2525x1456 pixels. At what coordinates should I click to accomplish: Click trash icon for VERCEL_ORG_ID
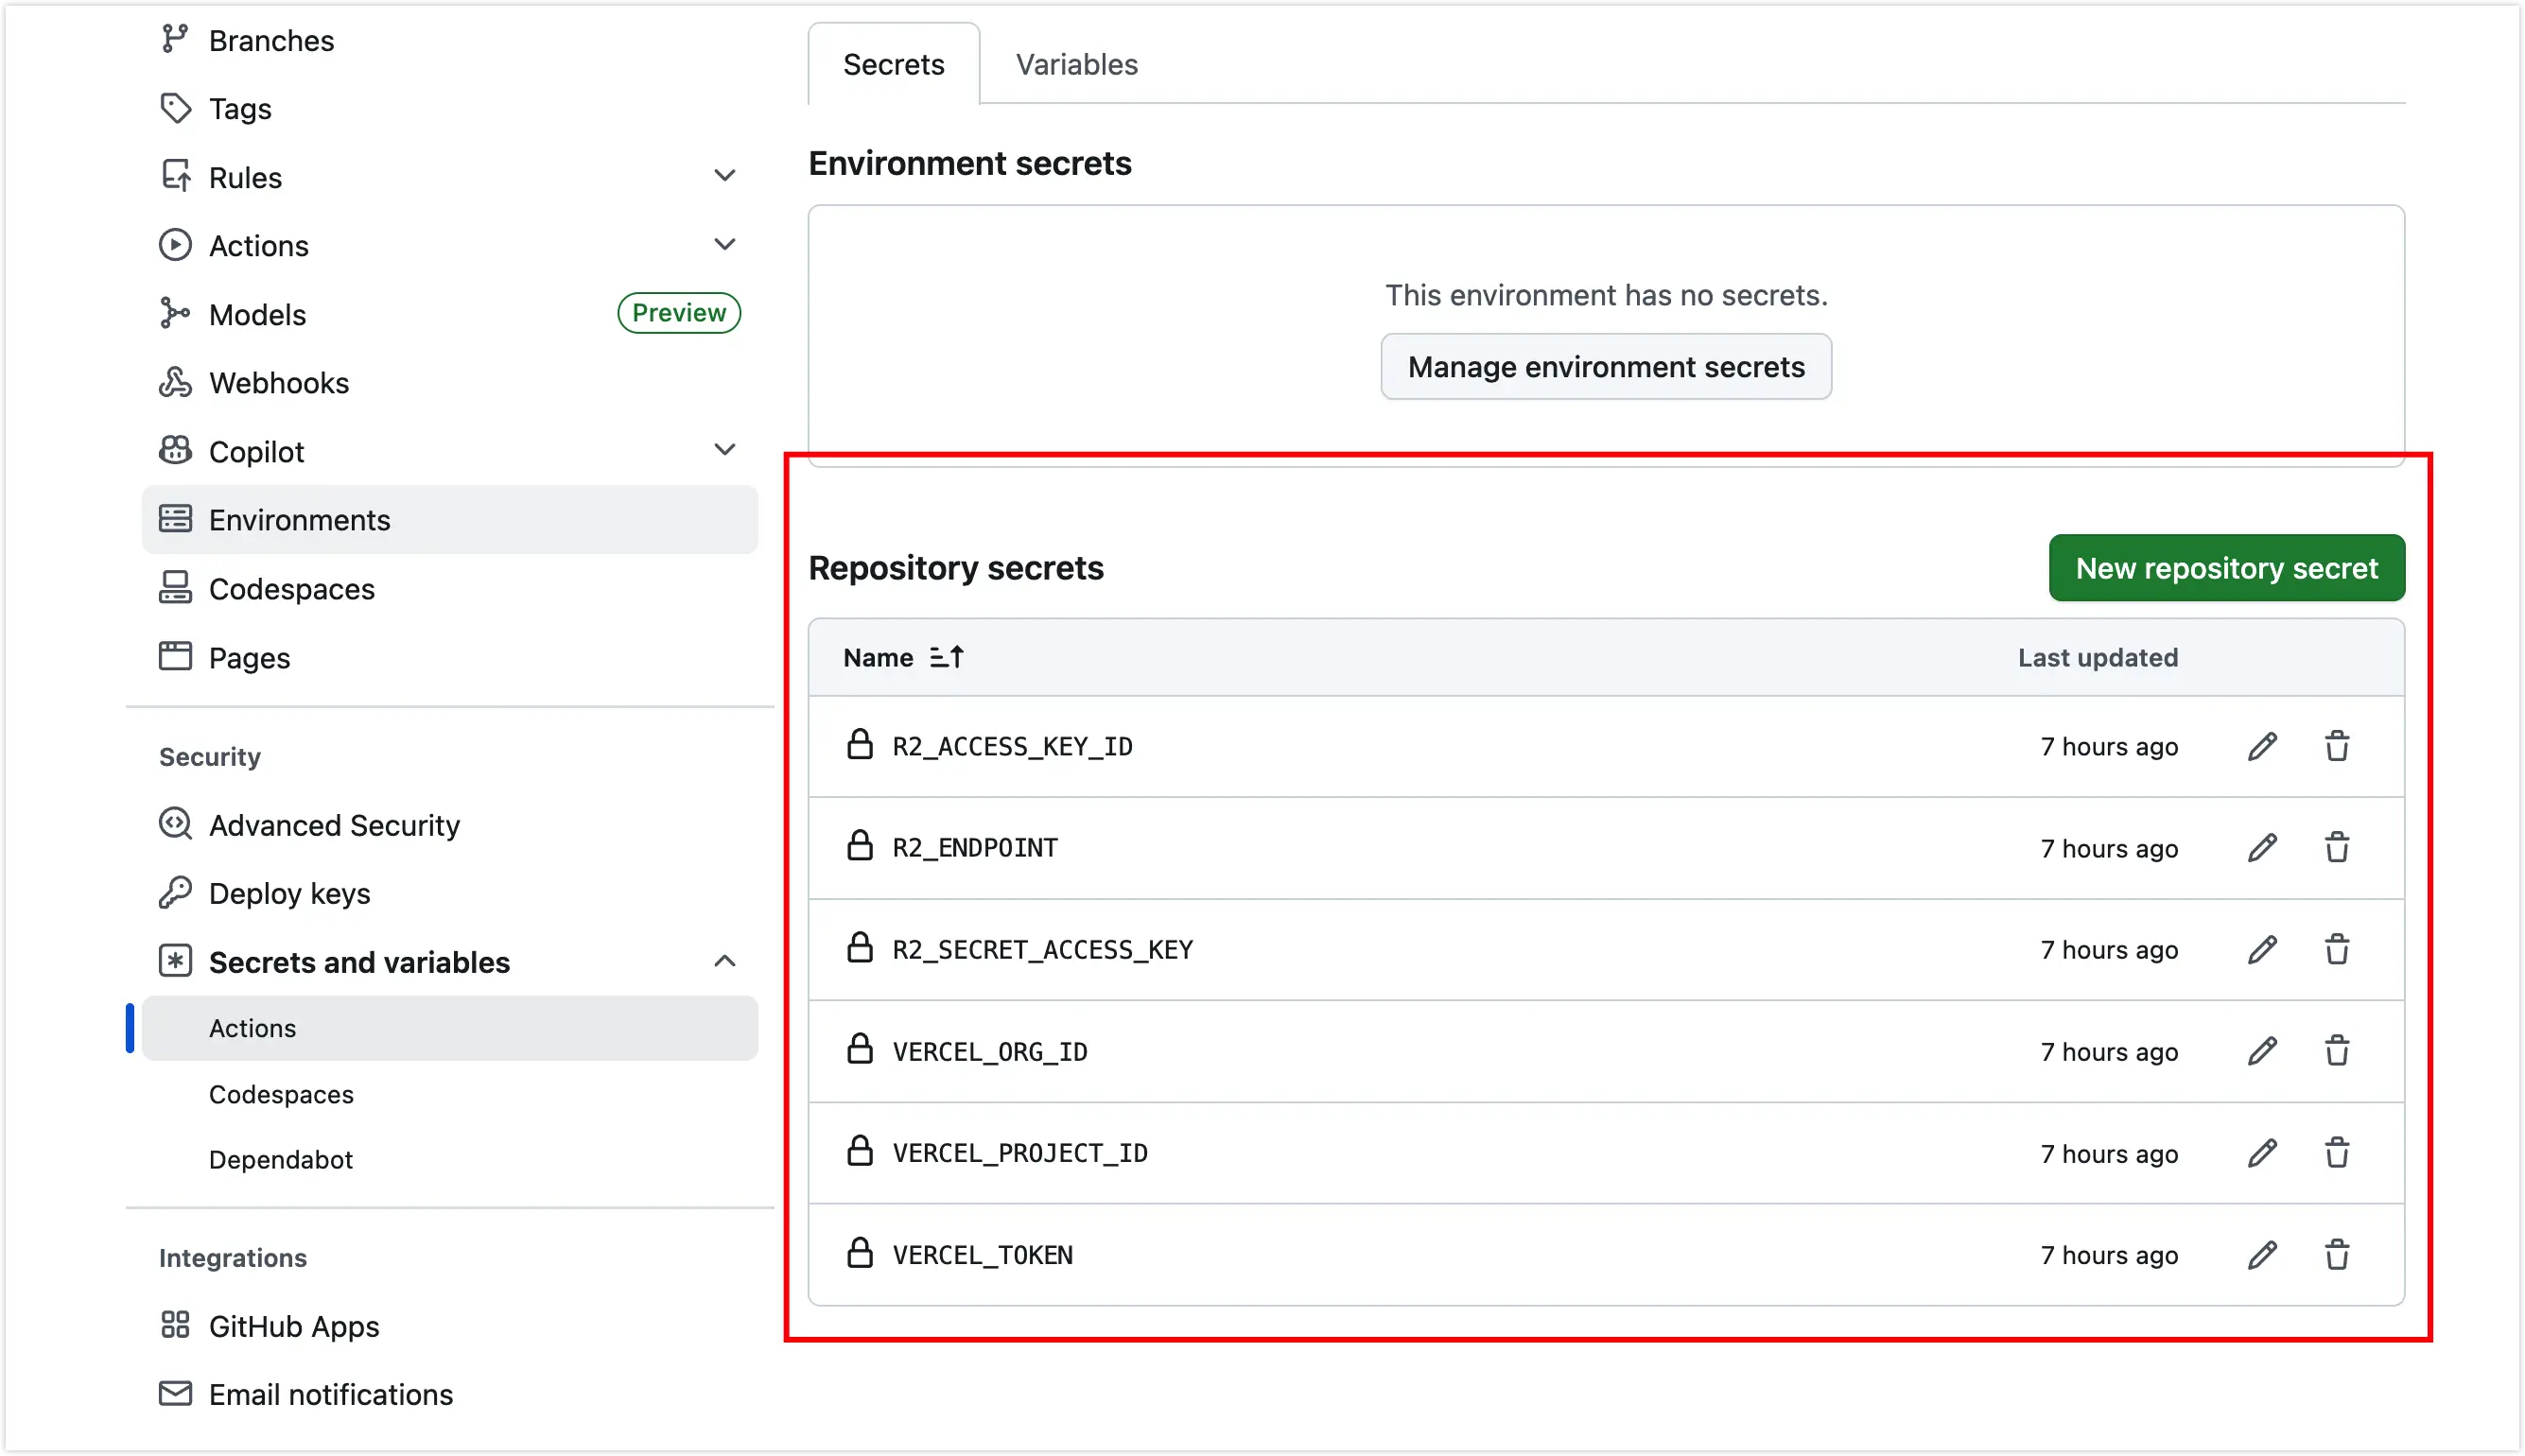pyautogui.click(x=2336, y=1051)
